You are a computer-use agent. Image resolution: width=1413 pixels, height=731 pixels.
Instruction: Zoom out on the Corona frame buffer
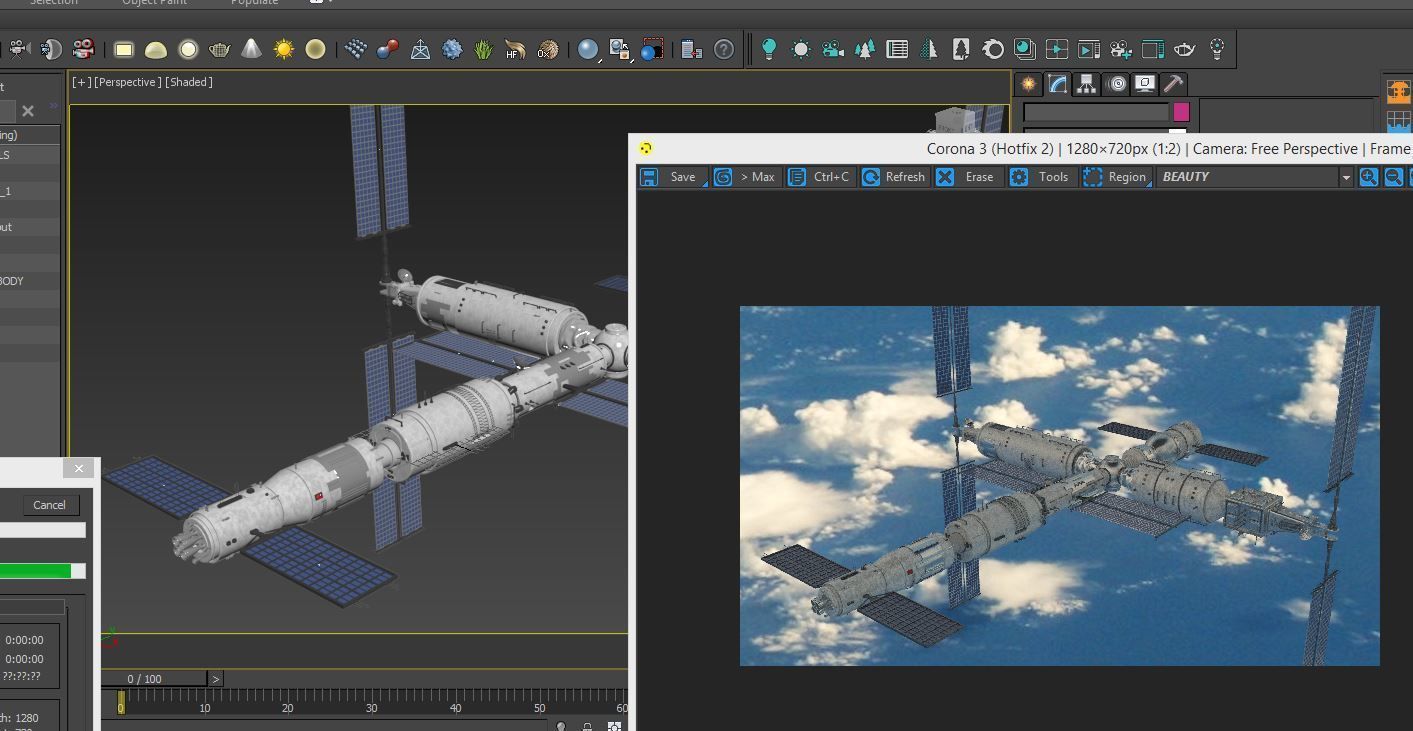pos(1393,177)
